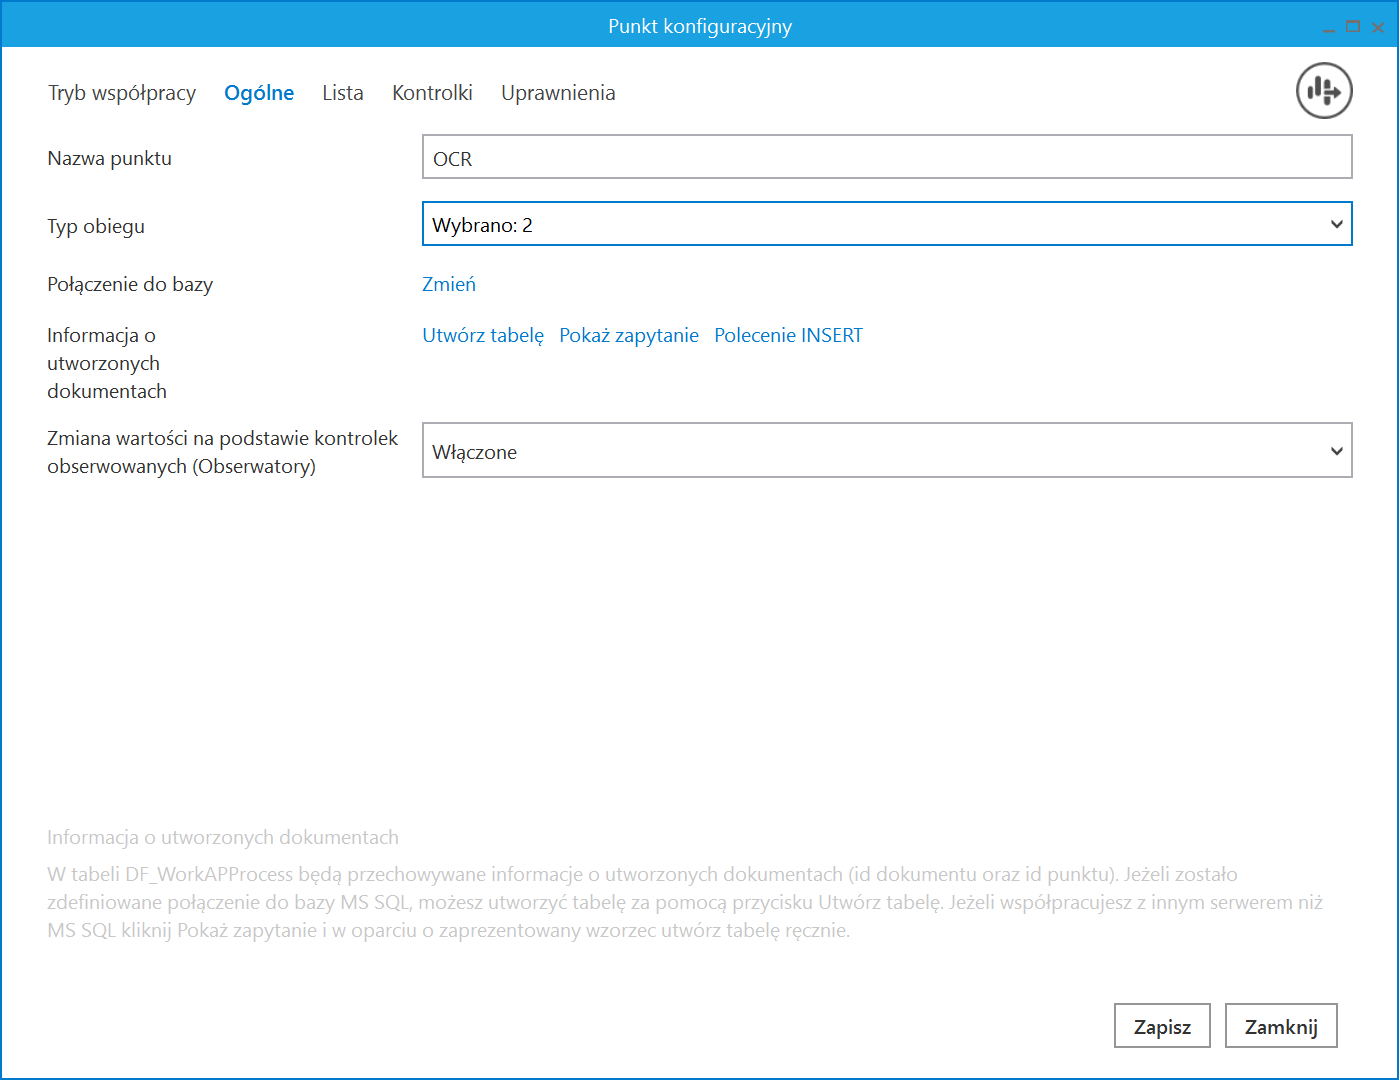1399x1080 pixels.
Task: Click the Utwórz tabelę link
Action: (x=483, y=335)
